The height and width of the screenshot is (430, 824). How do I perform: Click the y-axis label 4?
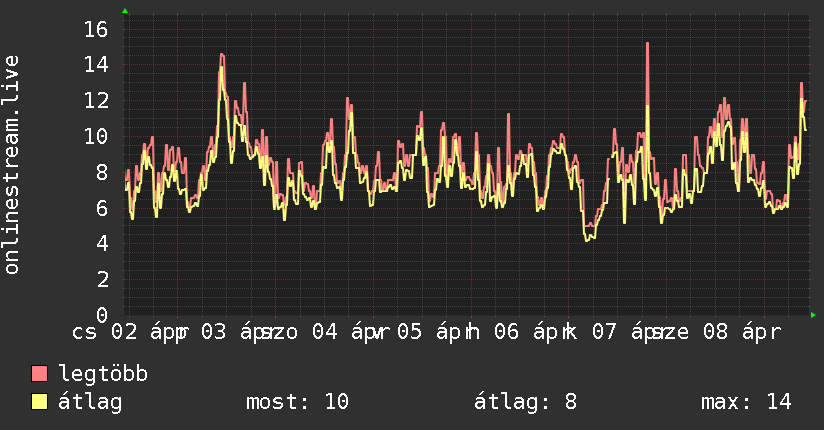point(102,243)
